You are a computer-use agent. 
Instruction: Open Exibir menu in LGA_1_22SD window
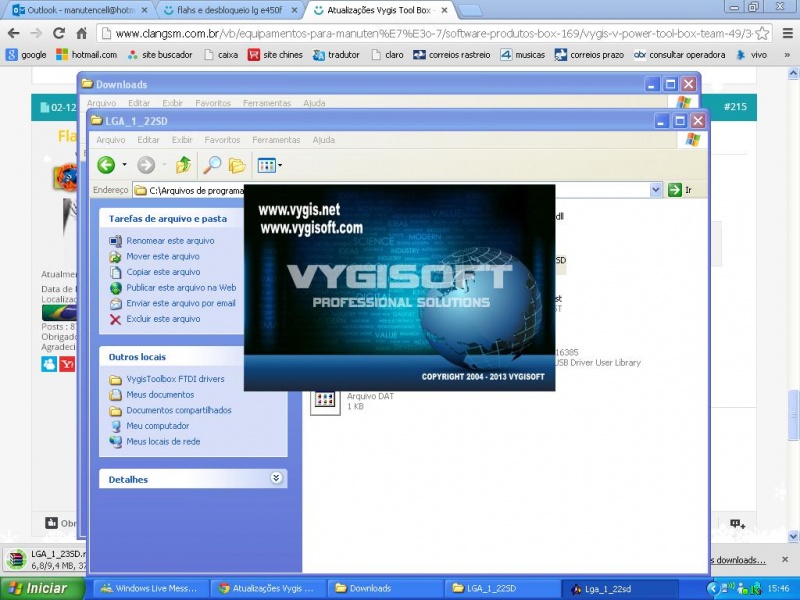point(182,140)
